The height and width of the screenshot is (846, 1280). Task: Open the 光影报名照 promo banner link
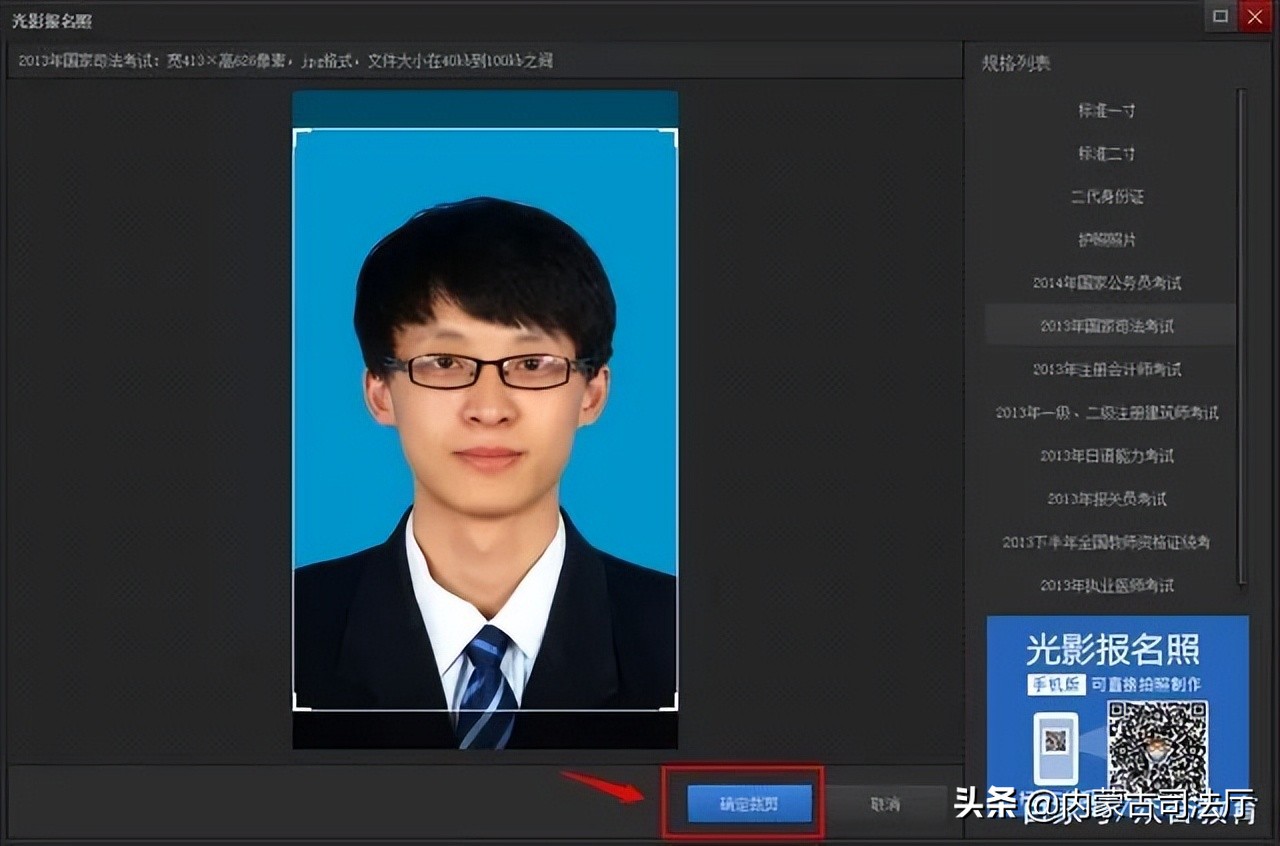coord(1113,653)
